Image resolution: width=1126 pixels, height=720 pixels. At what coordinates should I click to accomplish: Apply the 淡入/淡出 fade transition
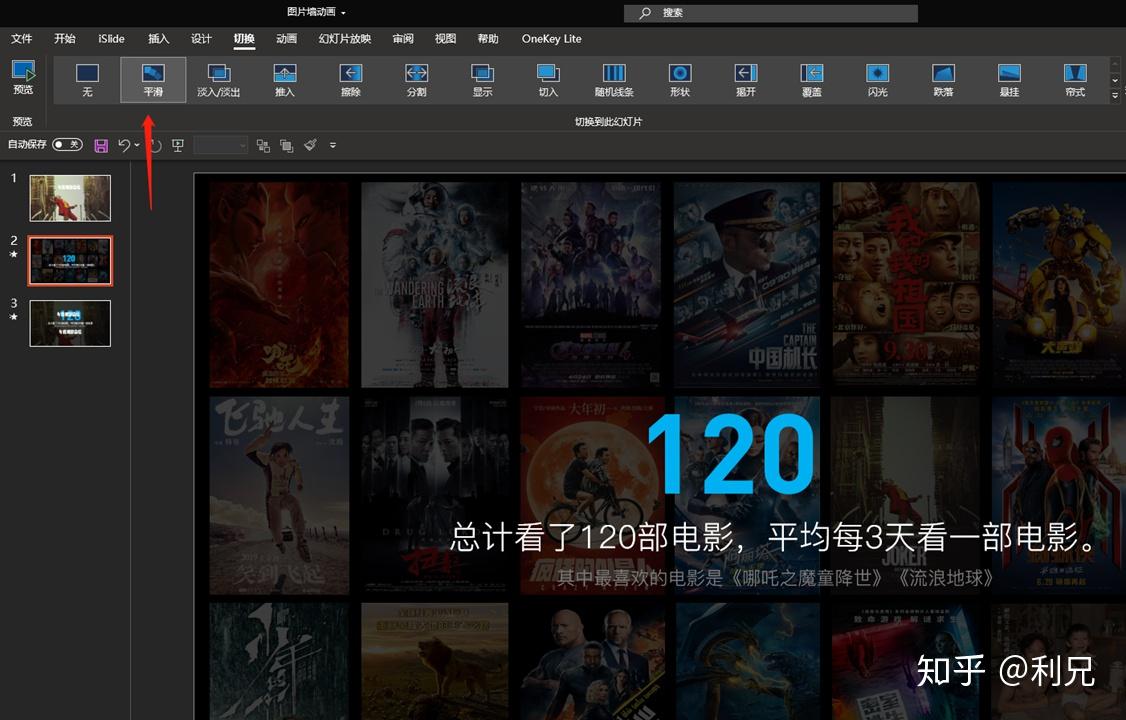[218, 80]
